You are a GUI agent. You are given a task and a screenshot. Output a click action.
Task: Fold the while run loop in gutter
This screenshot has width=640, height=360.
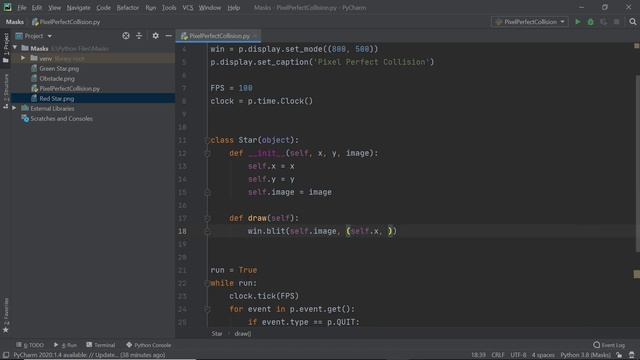coord(207,283)
